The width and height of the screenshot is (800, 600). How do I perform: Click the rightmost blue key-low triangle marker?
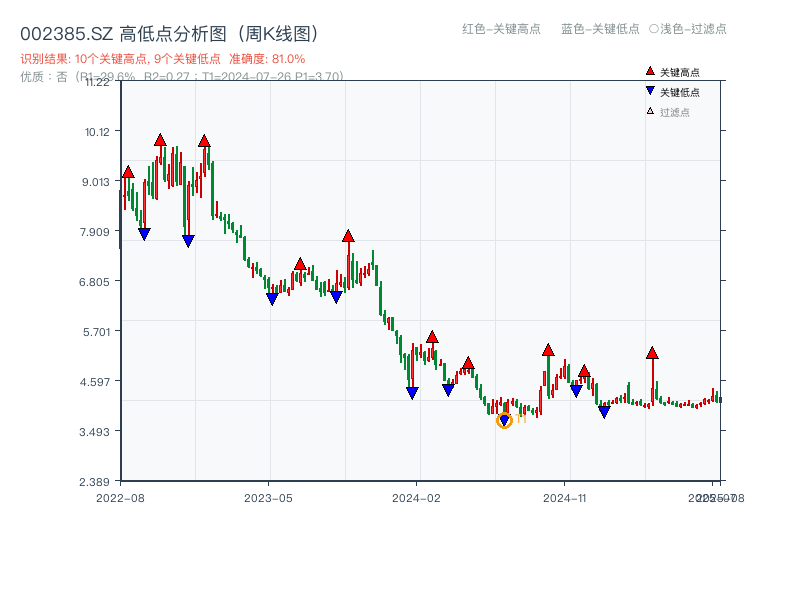[604, 411]
